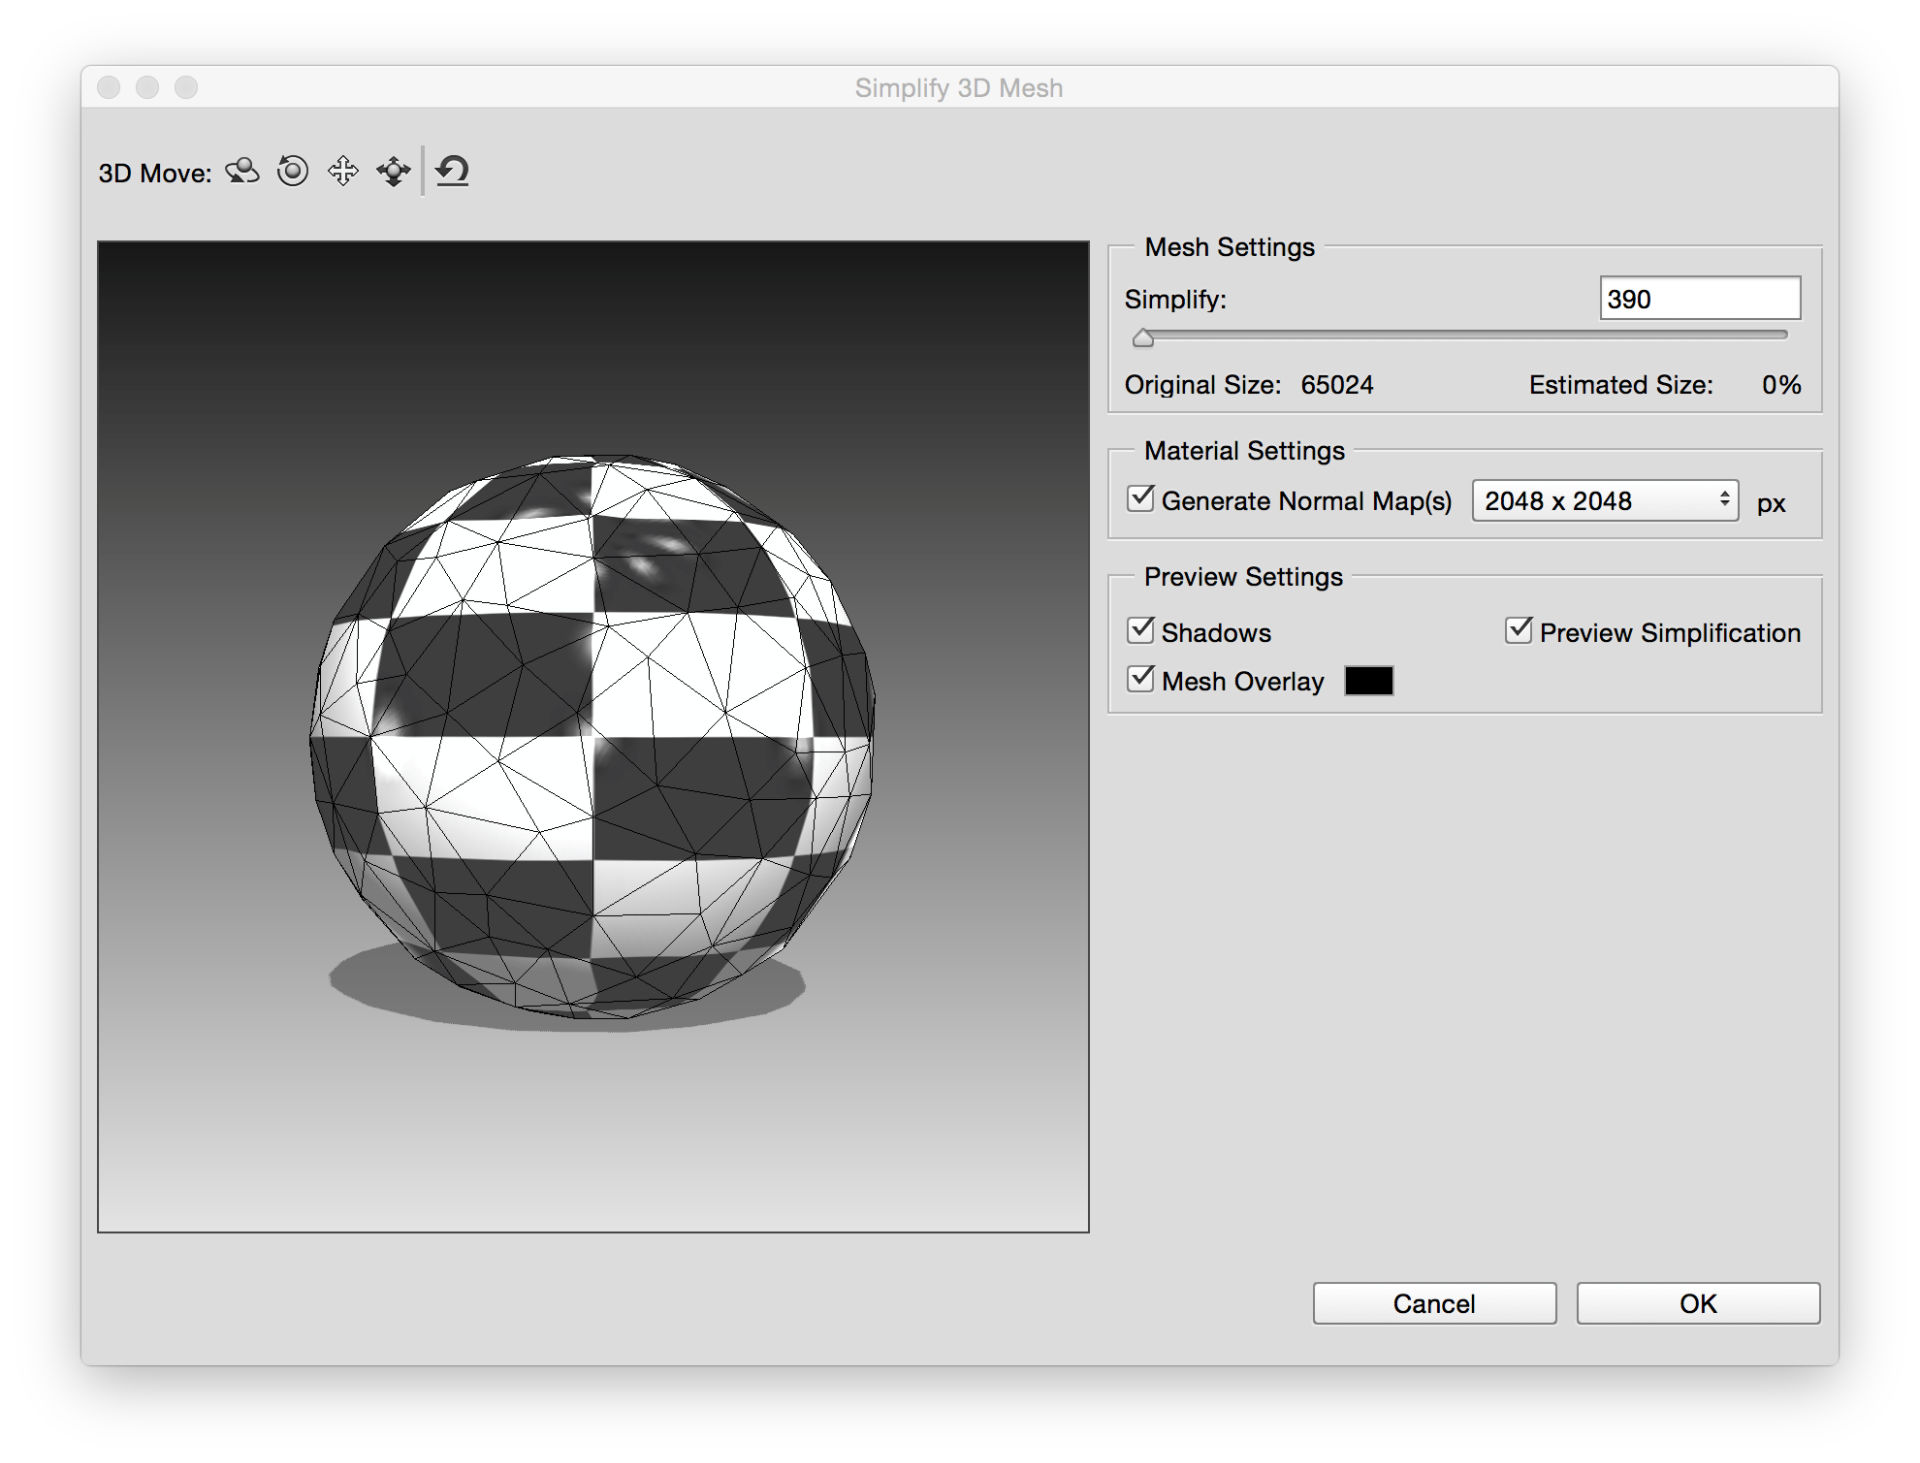The image size is (1920, 1463).
Task: Toggle Preview Simplification
Action: tap(1518, 629)
